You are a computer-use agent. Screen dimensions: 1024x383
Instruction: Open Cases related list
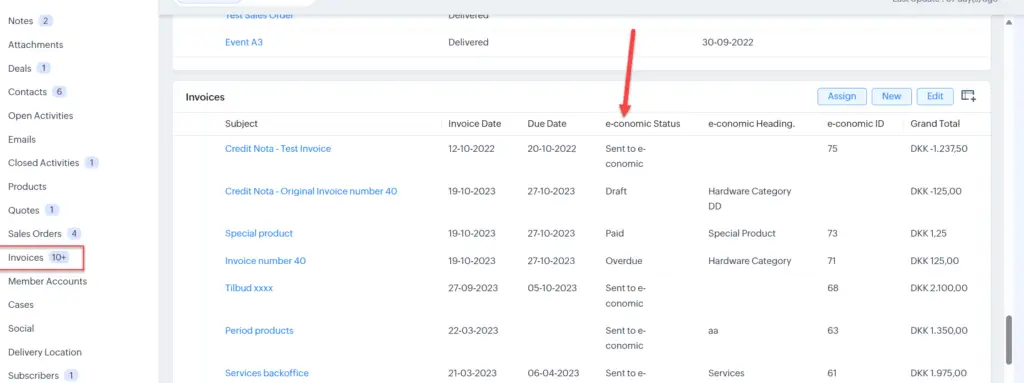[21, 305]
